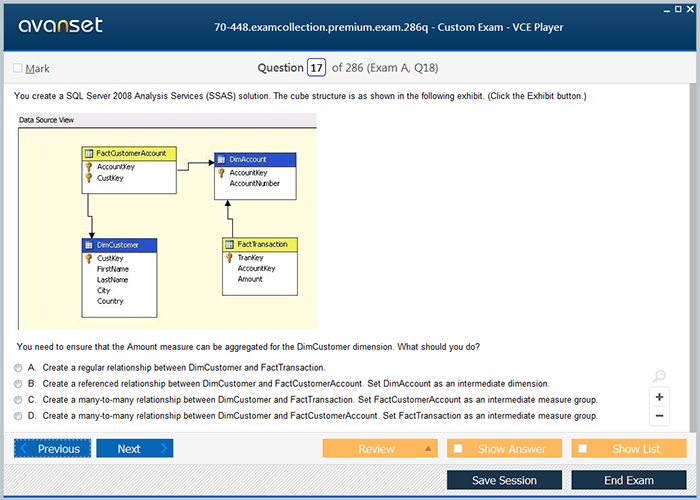700x500 pixels.
Task: Click the LastName field in DimCustomer
Action: [112, 280]
